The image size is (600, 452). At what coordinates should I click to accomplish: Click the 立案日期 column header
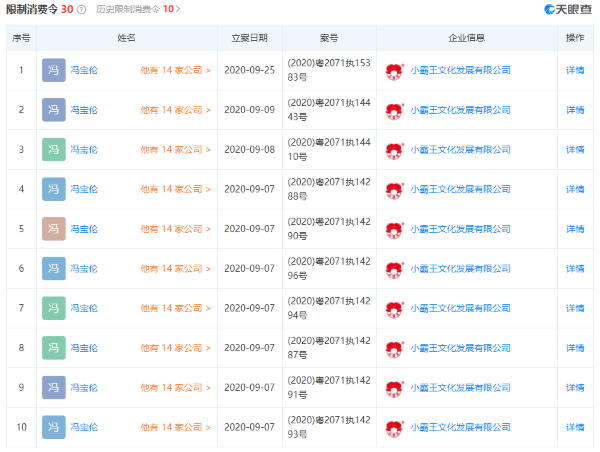[x=249, y=38]
